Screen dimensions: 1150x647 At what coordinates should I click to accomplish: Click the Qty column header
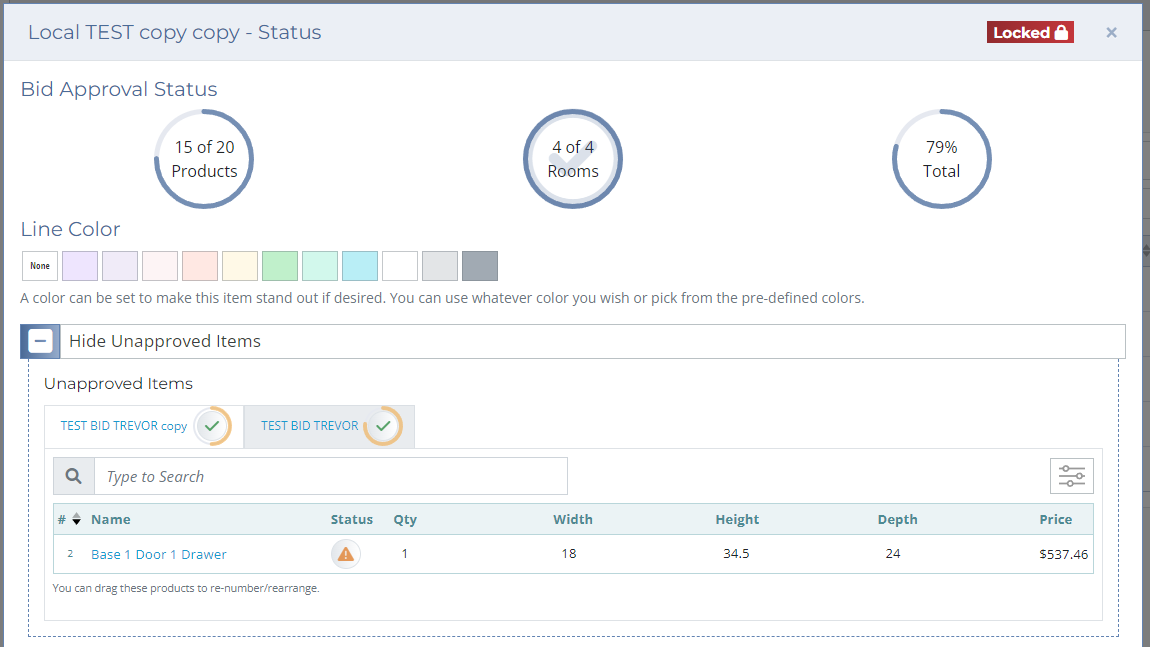(x=405, y=519)
